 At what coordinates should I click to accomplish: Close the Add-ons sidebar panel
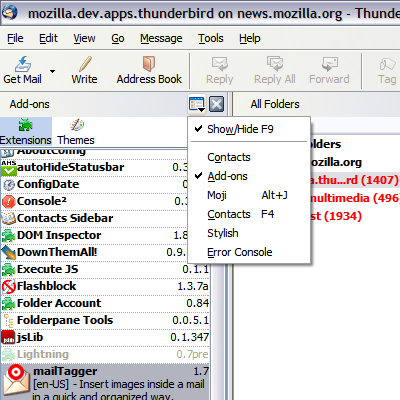click(217, 104)
